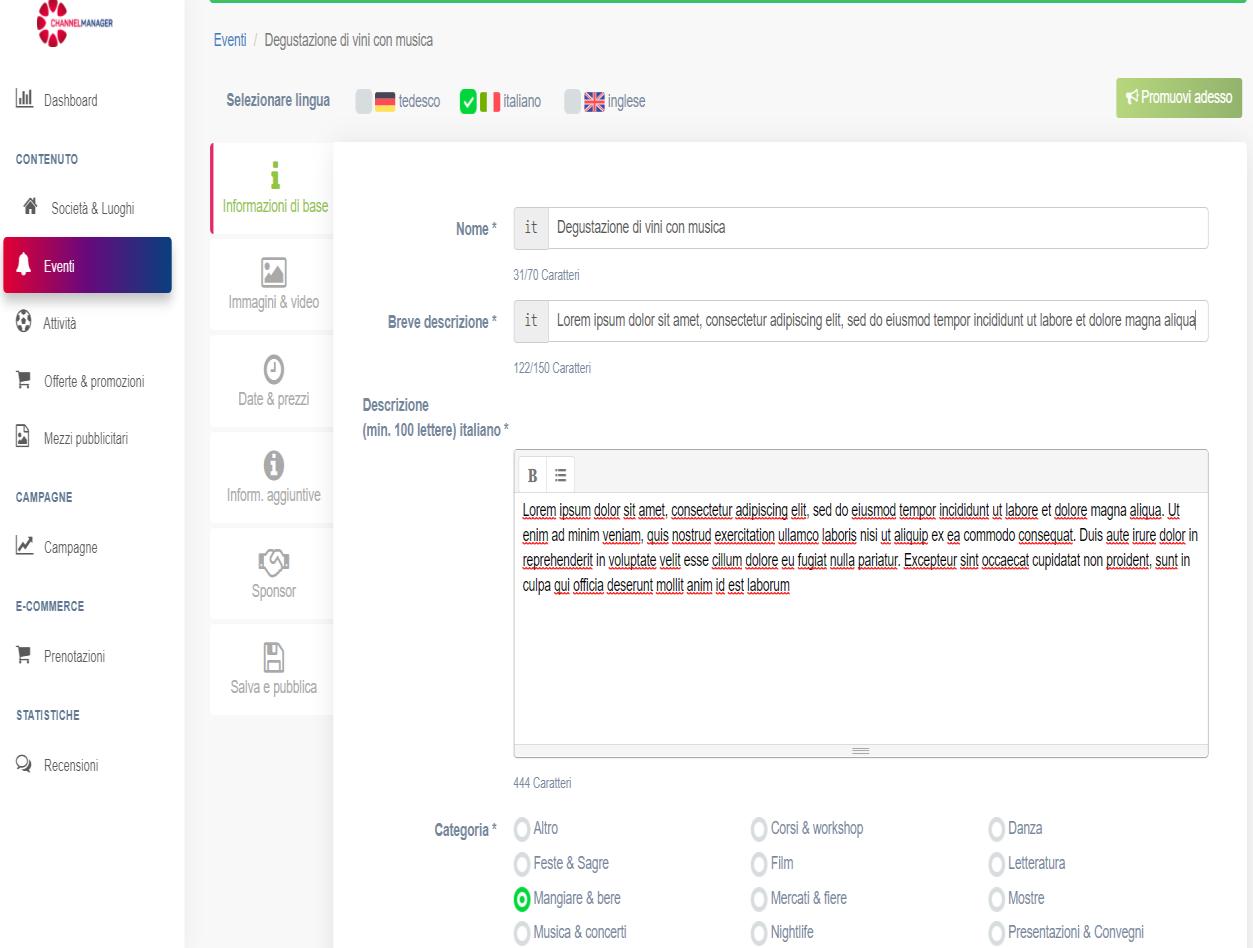Select the Corsi & workshop category
The height and width of the screenshot is (948, 1253).
pyautogui.click(x=760, y=828)
